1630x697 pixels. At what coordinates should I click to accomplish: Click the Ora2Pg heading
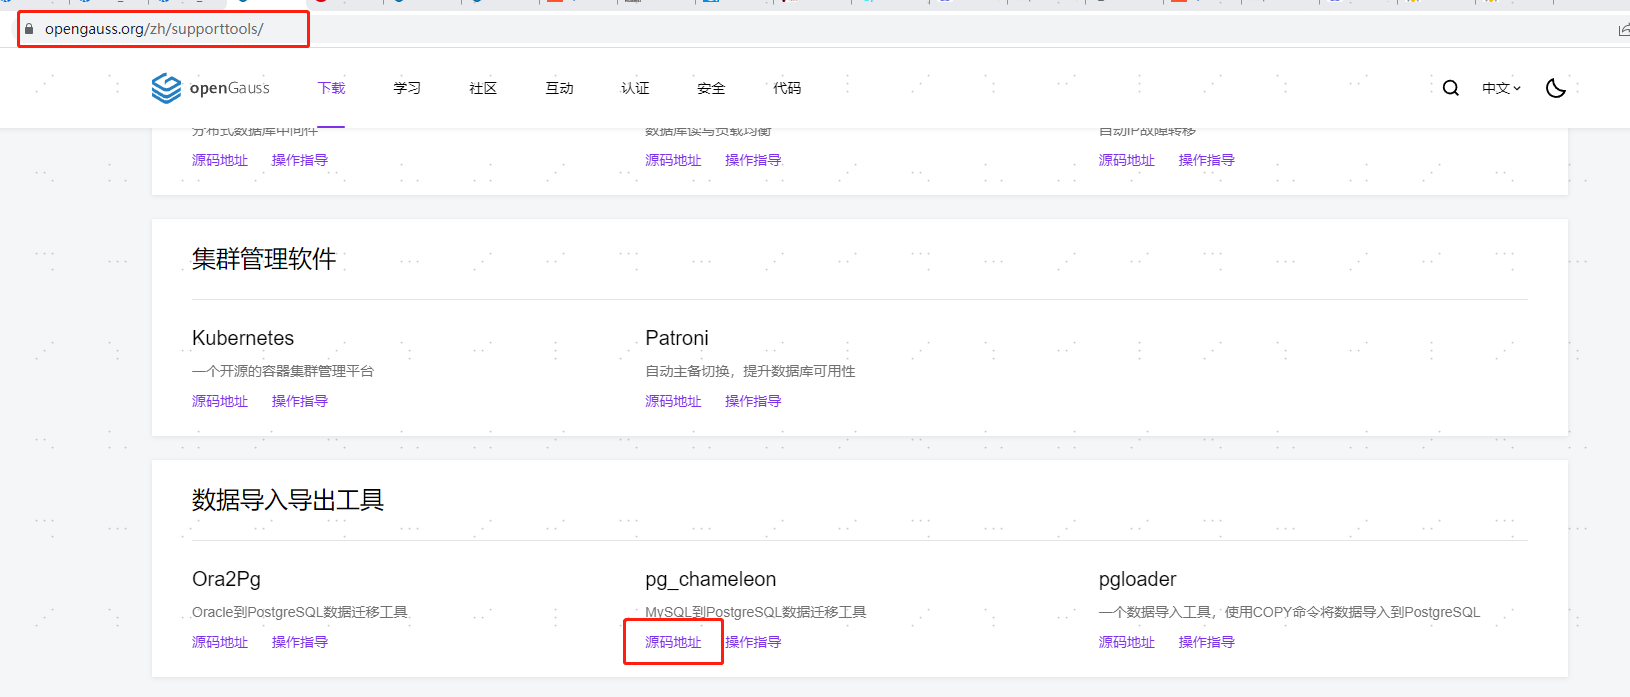(226, 579)
